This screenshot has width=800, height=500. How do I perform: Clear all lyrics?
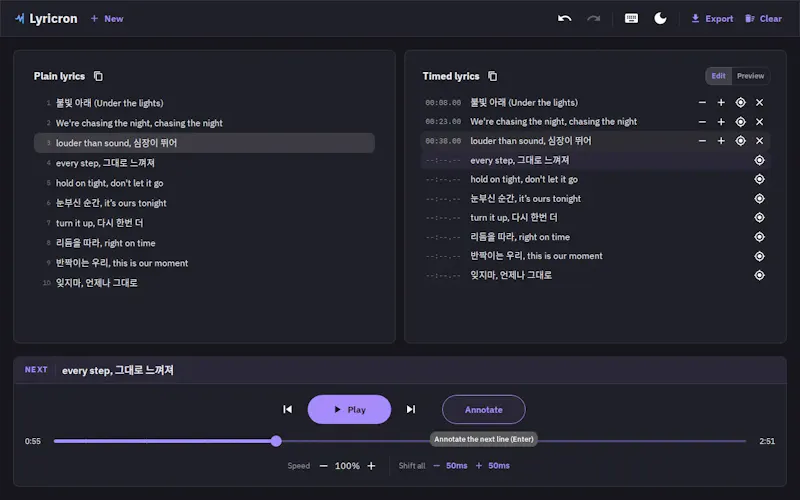coord(763,19)
